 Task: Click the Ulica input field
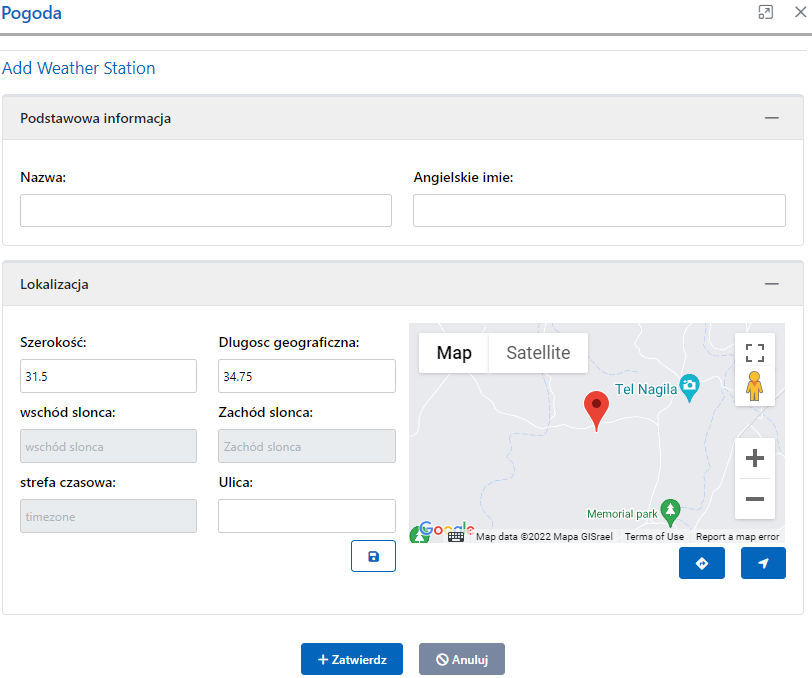pos(306,516)
